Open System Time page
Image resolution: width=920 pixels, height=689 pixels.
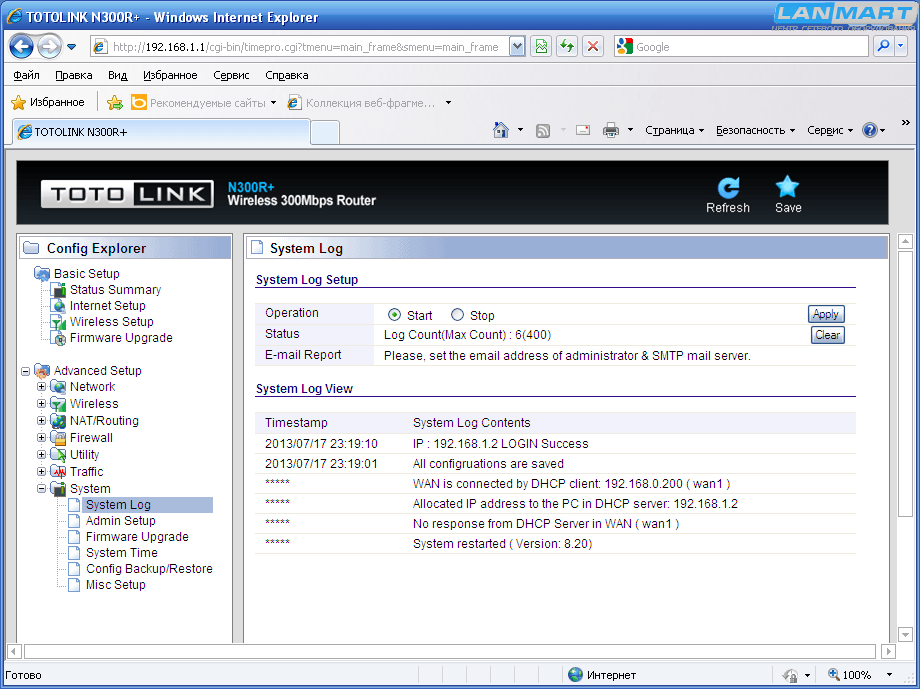(121, 553)
